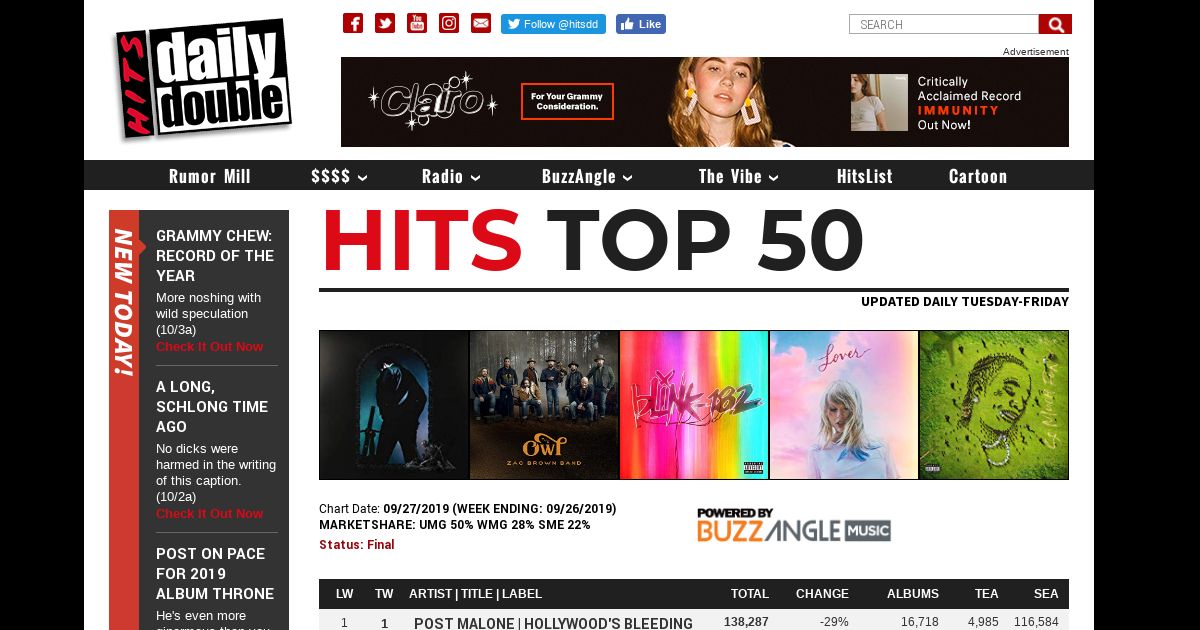Open A Long, Schlong Time Ago headline

tap(212, 407)
